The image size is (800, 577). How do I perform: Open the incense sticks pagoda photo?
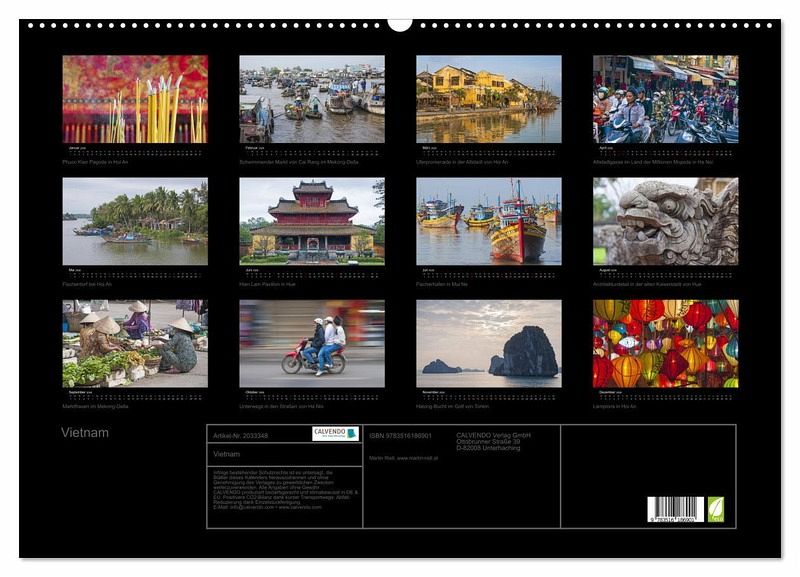click(x=135, y=99)
